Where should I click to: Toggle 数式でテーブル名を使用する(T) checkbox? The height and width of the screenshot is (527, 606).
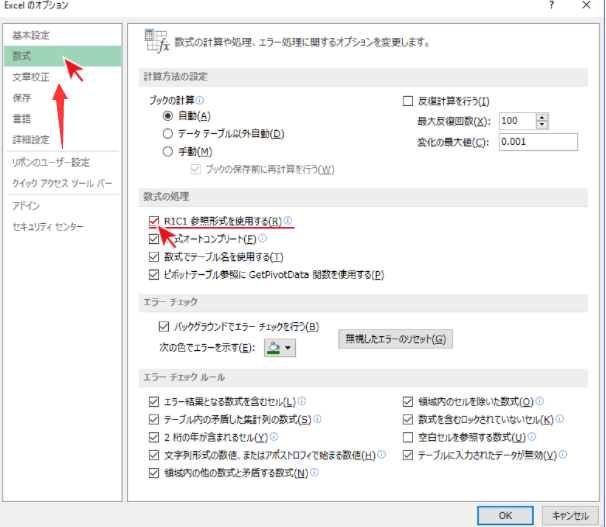click(154, 257)
